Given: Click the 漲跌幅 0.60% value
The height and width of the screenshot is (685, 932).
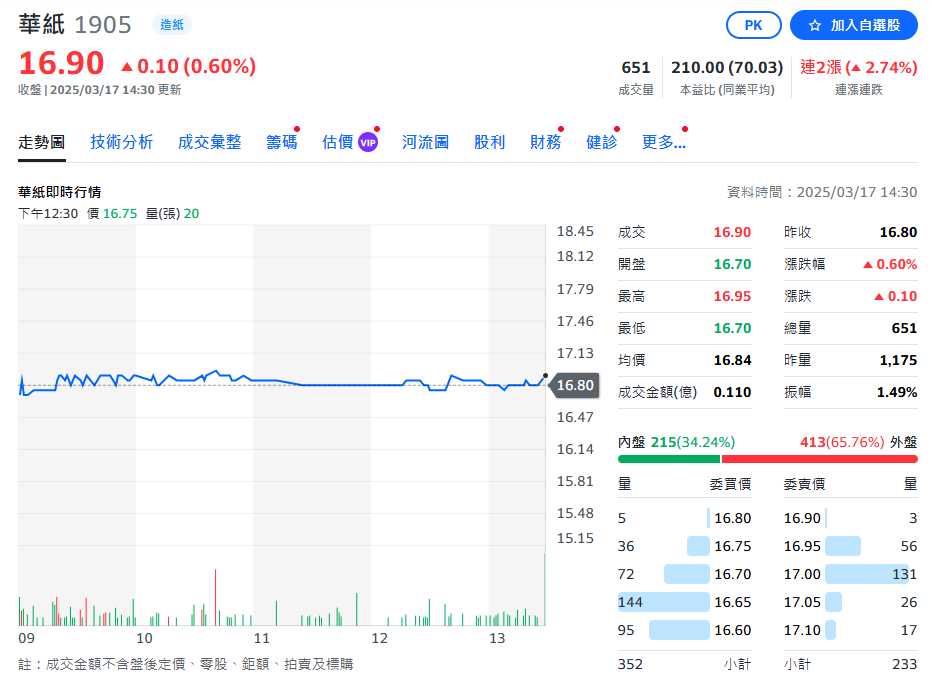Looking at the screenshot, I should (x=890, y=264).
